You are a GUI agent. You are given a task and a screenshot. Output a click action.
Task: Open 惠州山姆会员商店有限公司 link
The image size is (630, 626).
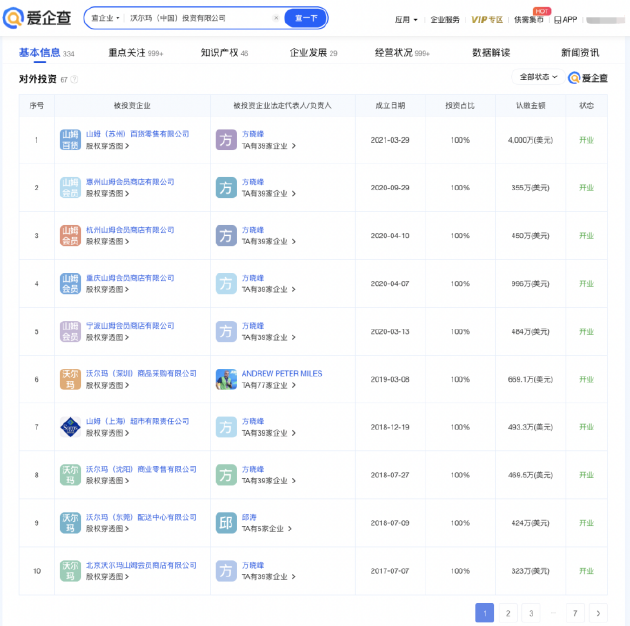click(x=130, y=182)
